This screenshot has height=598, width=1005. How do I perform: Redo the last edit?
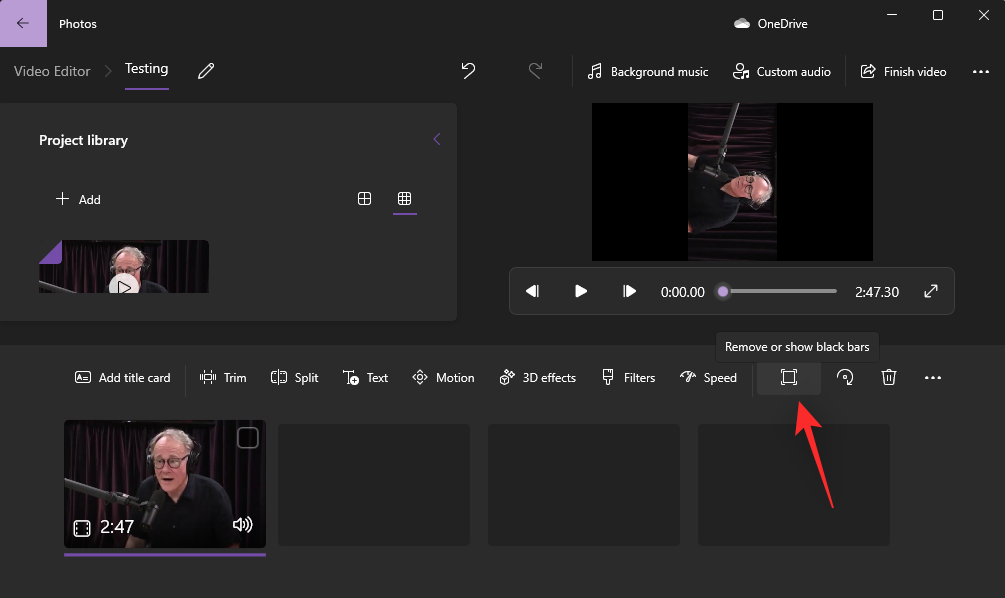[535, 71]
